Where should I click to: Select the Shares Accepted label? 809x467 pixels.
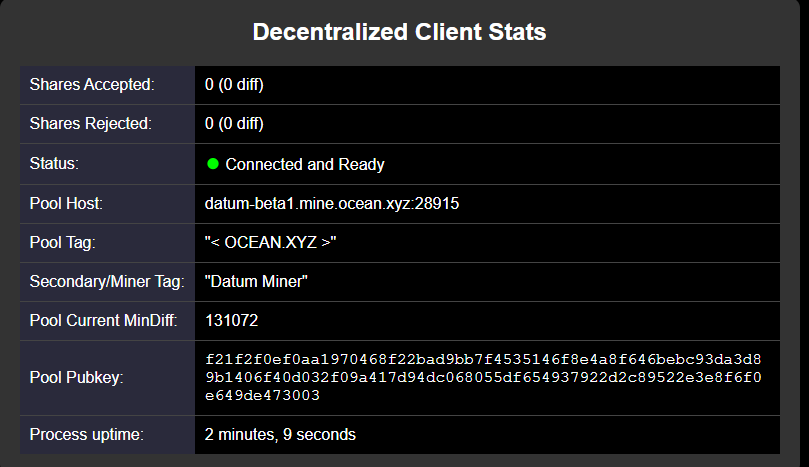point(92,85)
